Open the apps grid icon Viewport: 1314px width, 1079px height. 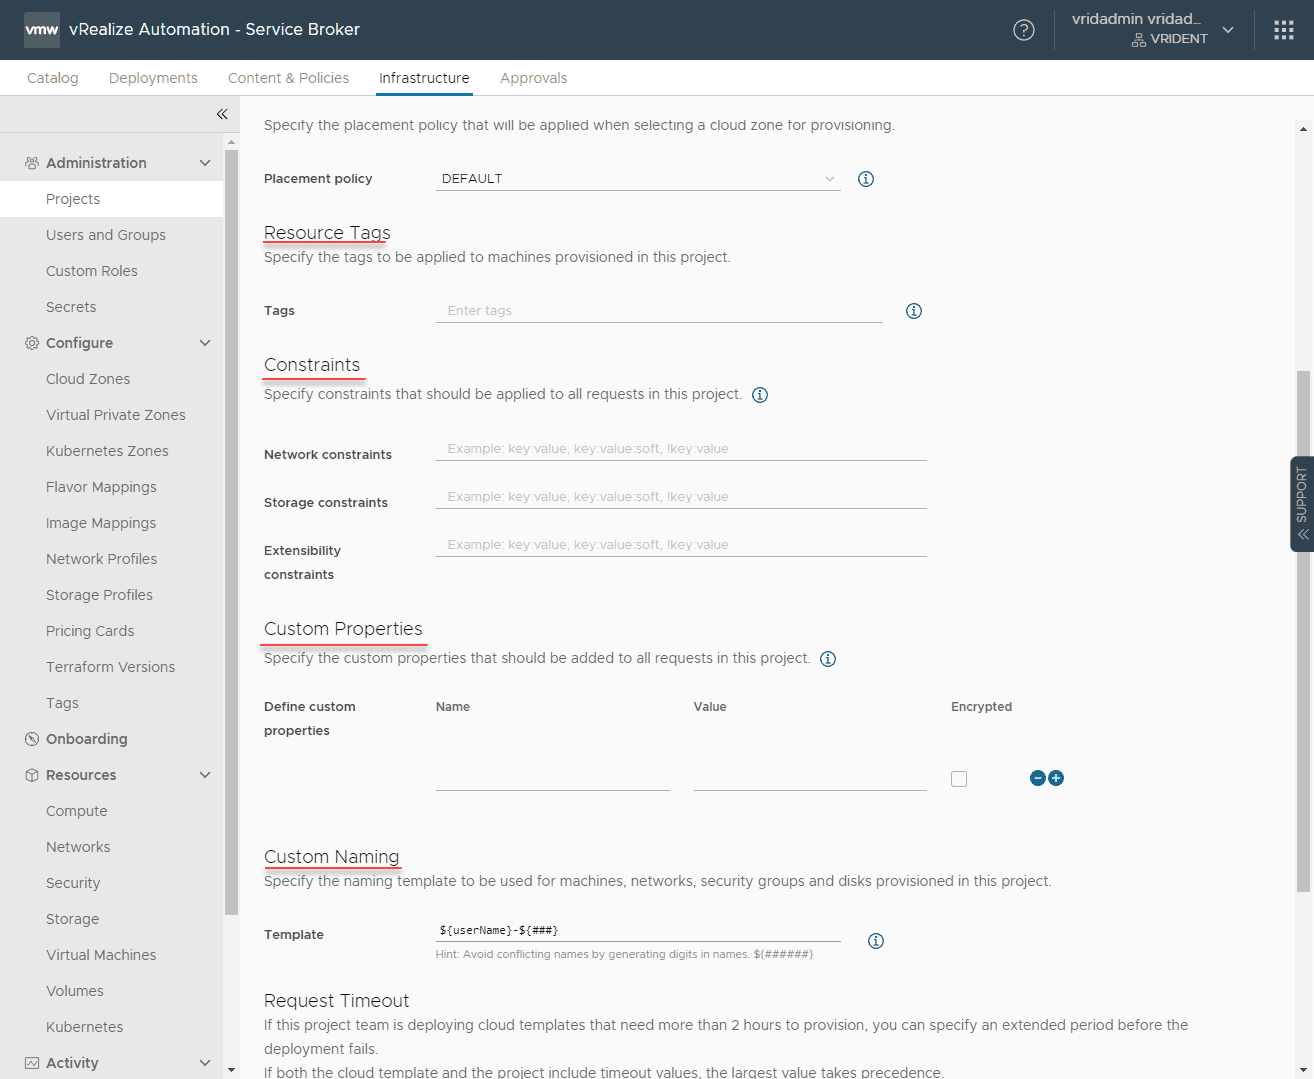[1284, 30]
